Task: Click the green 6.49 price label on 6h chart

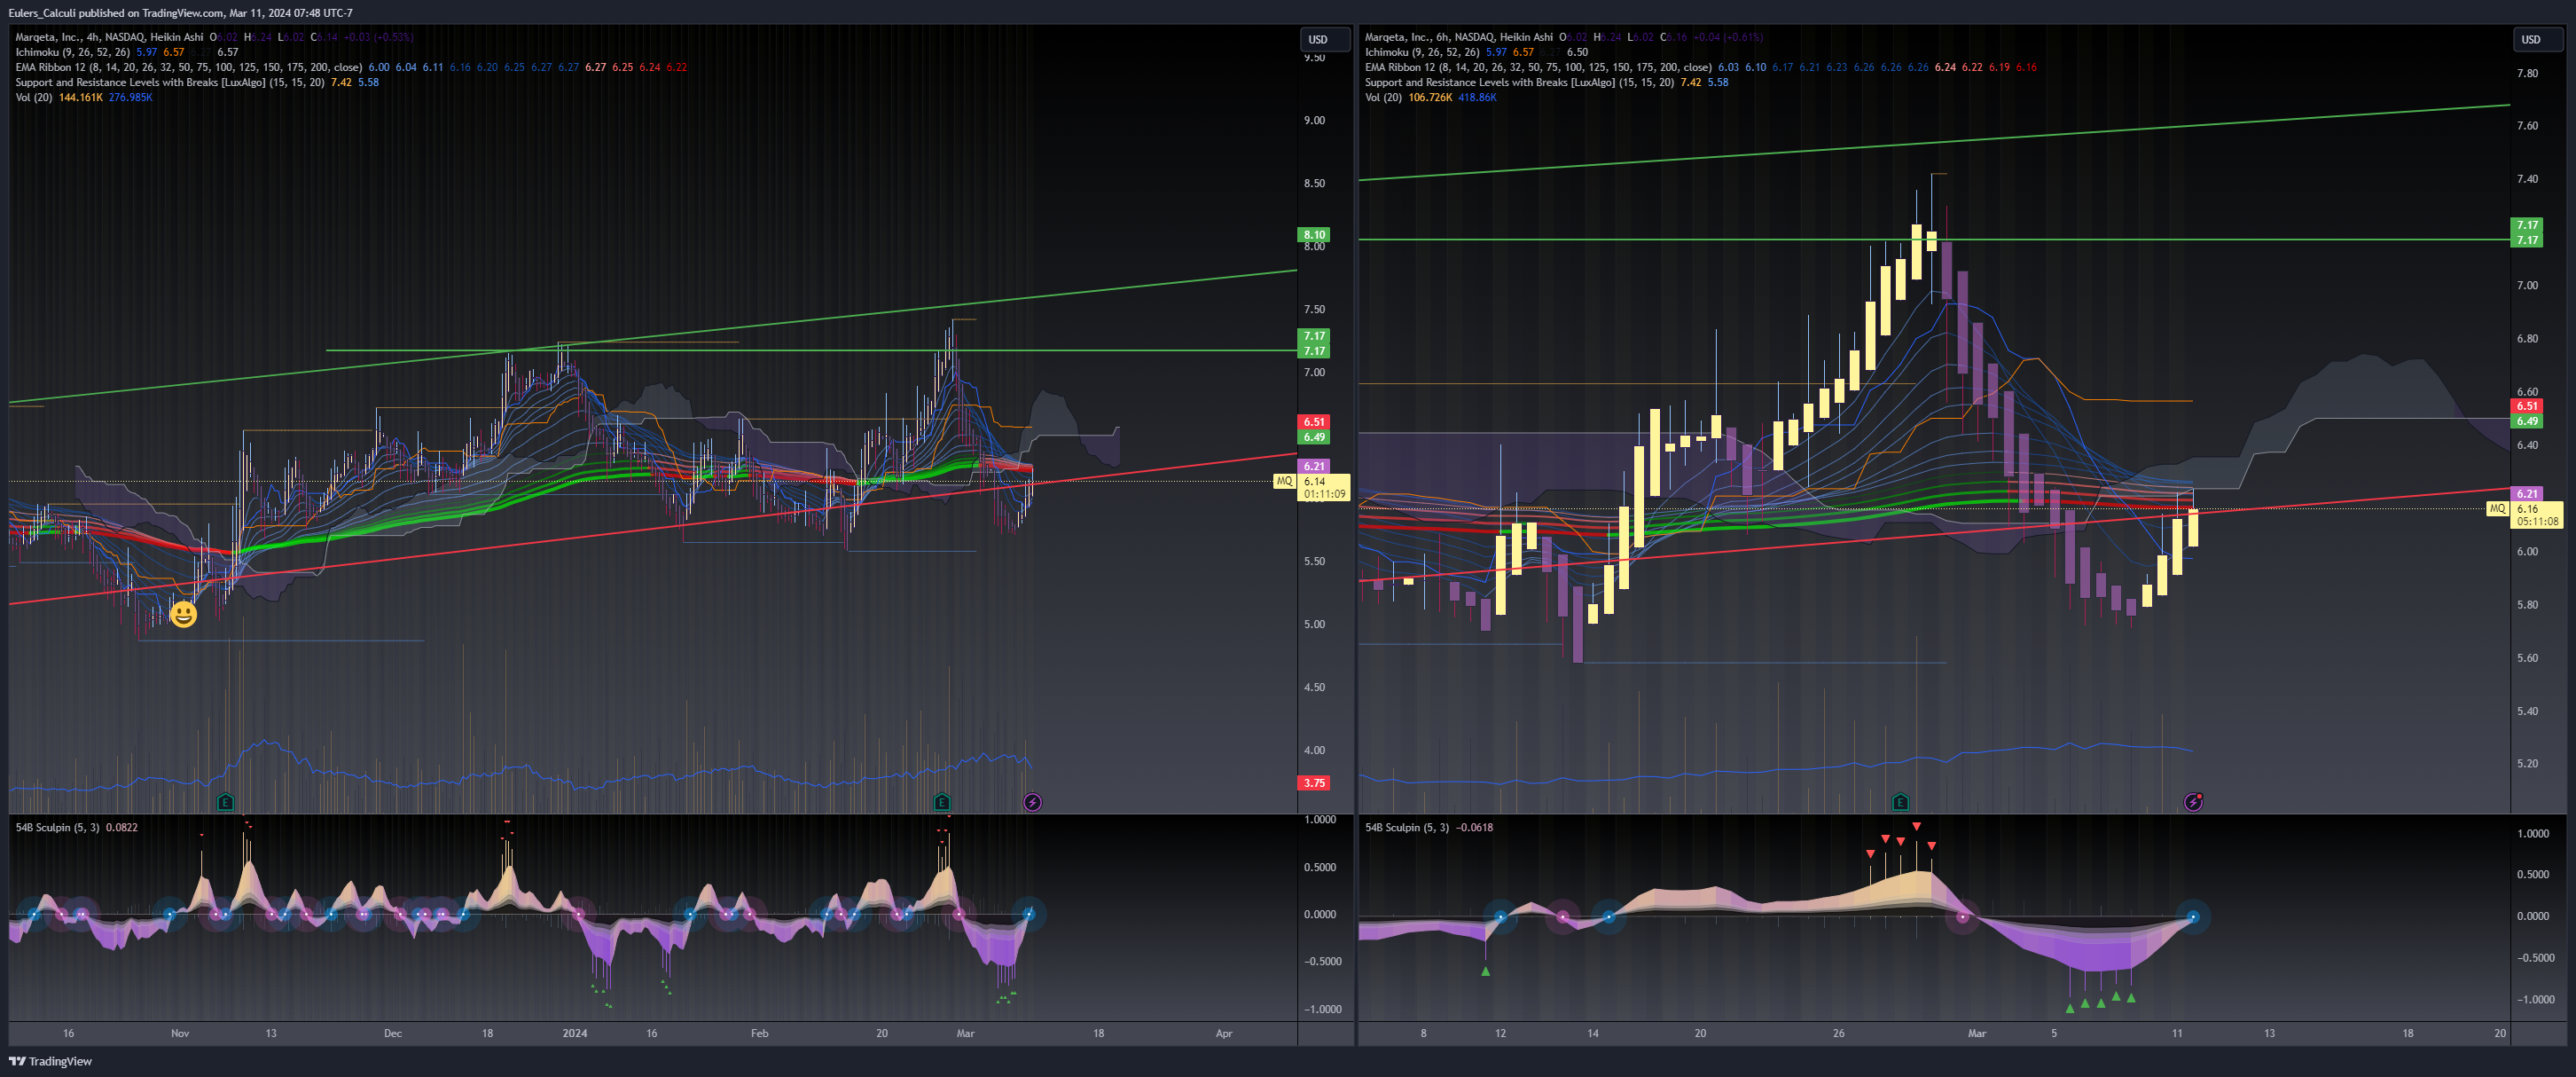Action: pos(2527,421)
